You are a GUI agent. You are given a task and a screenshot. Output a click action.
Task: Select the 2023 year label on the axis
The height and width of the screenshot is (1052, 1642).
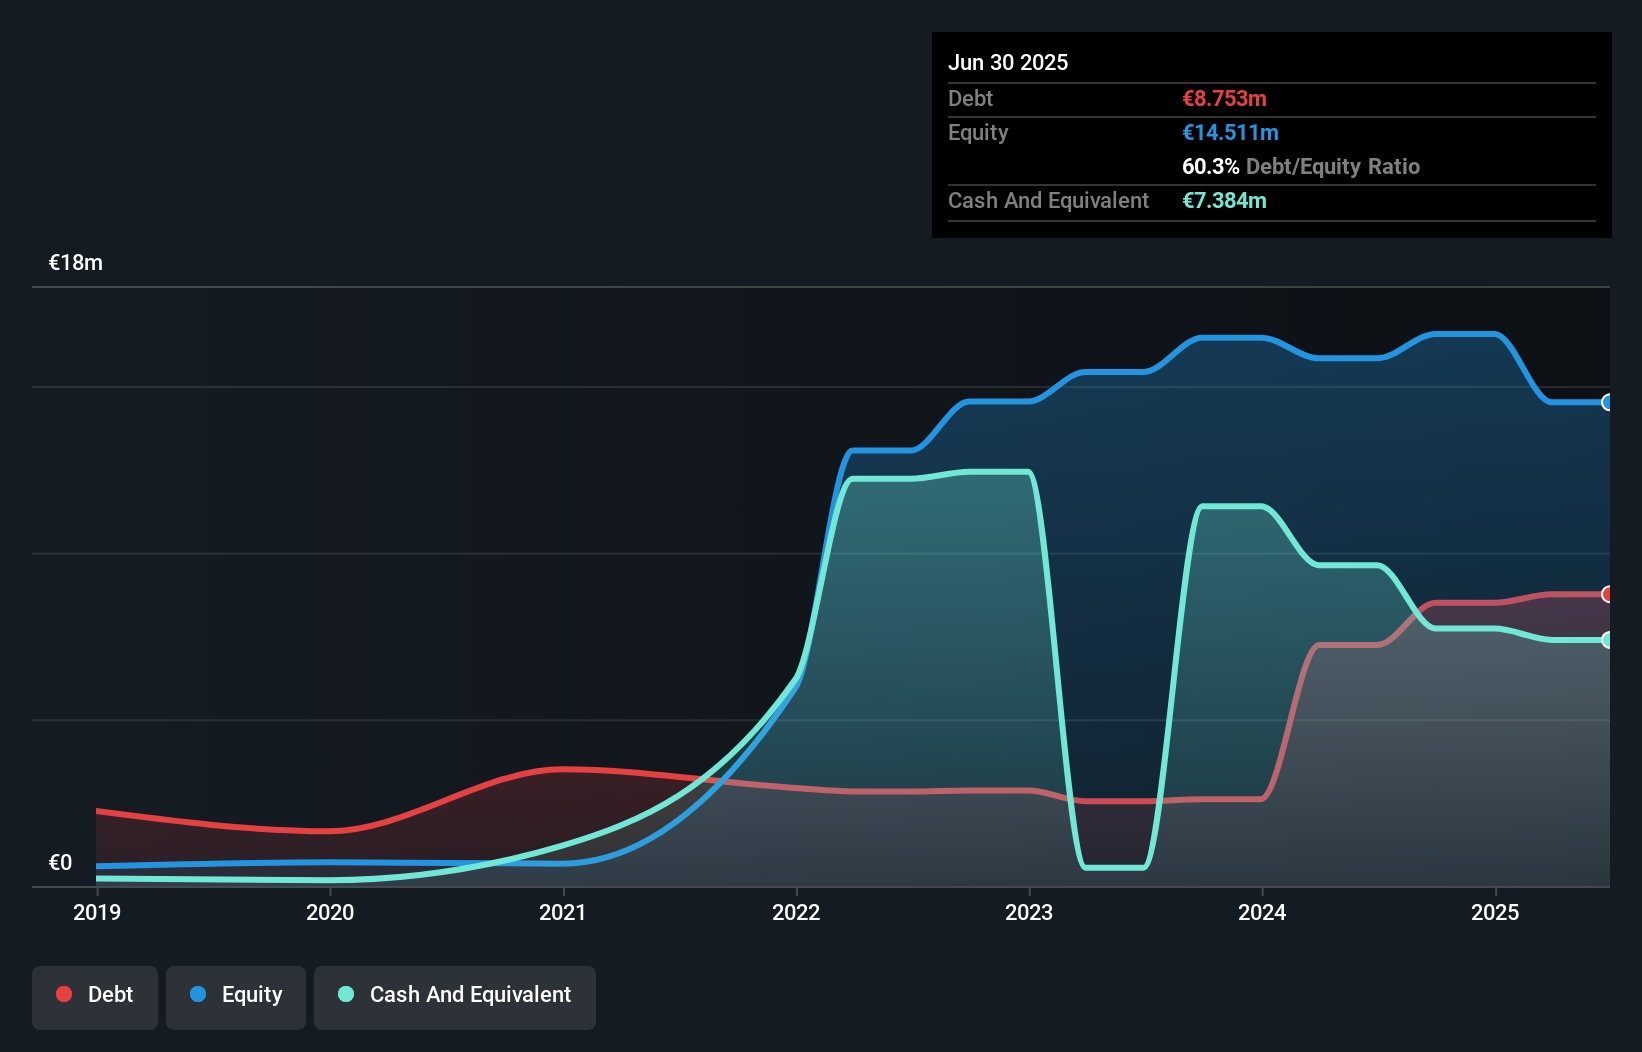[x=1029, y=911]
